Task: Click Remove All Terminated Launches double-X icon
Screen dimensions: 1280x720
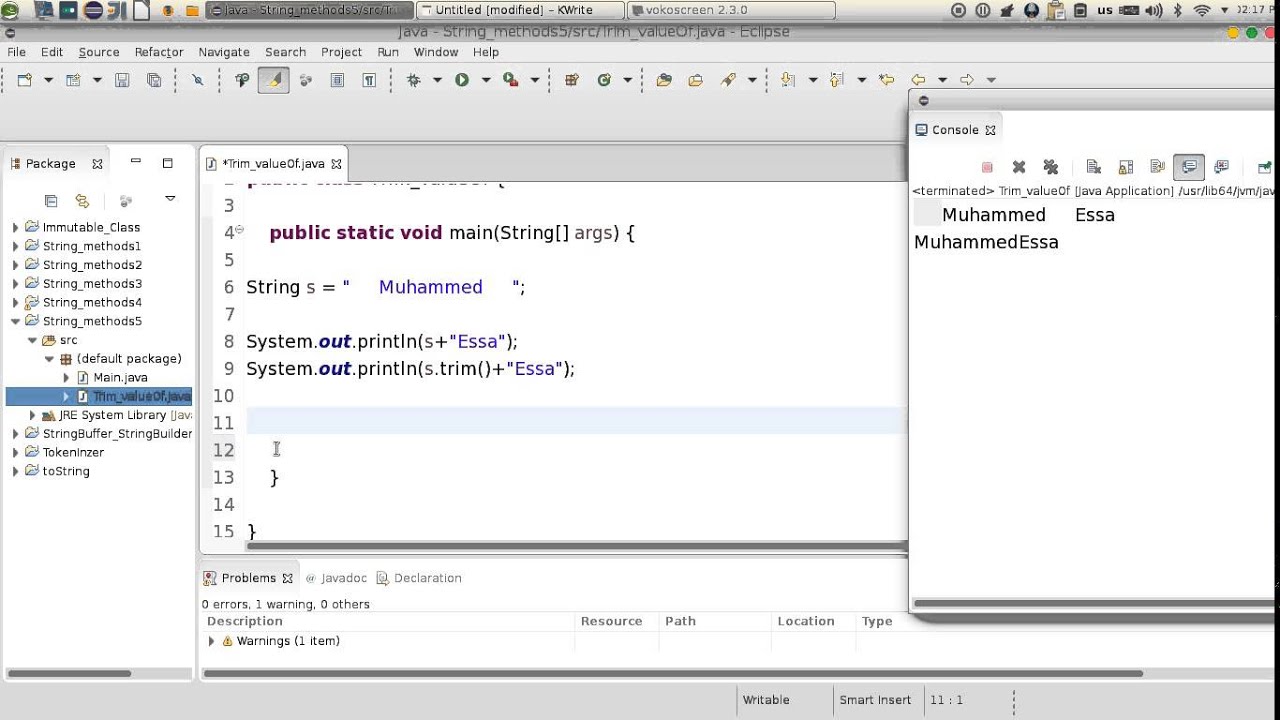Action: coord(1050,167)
